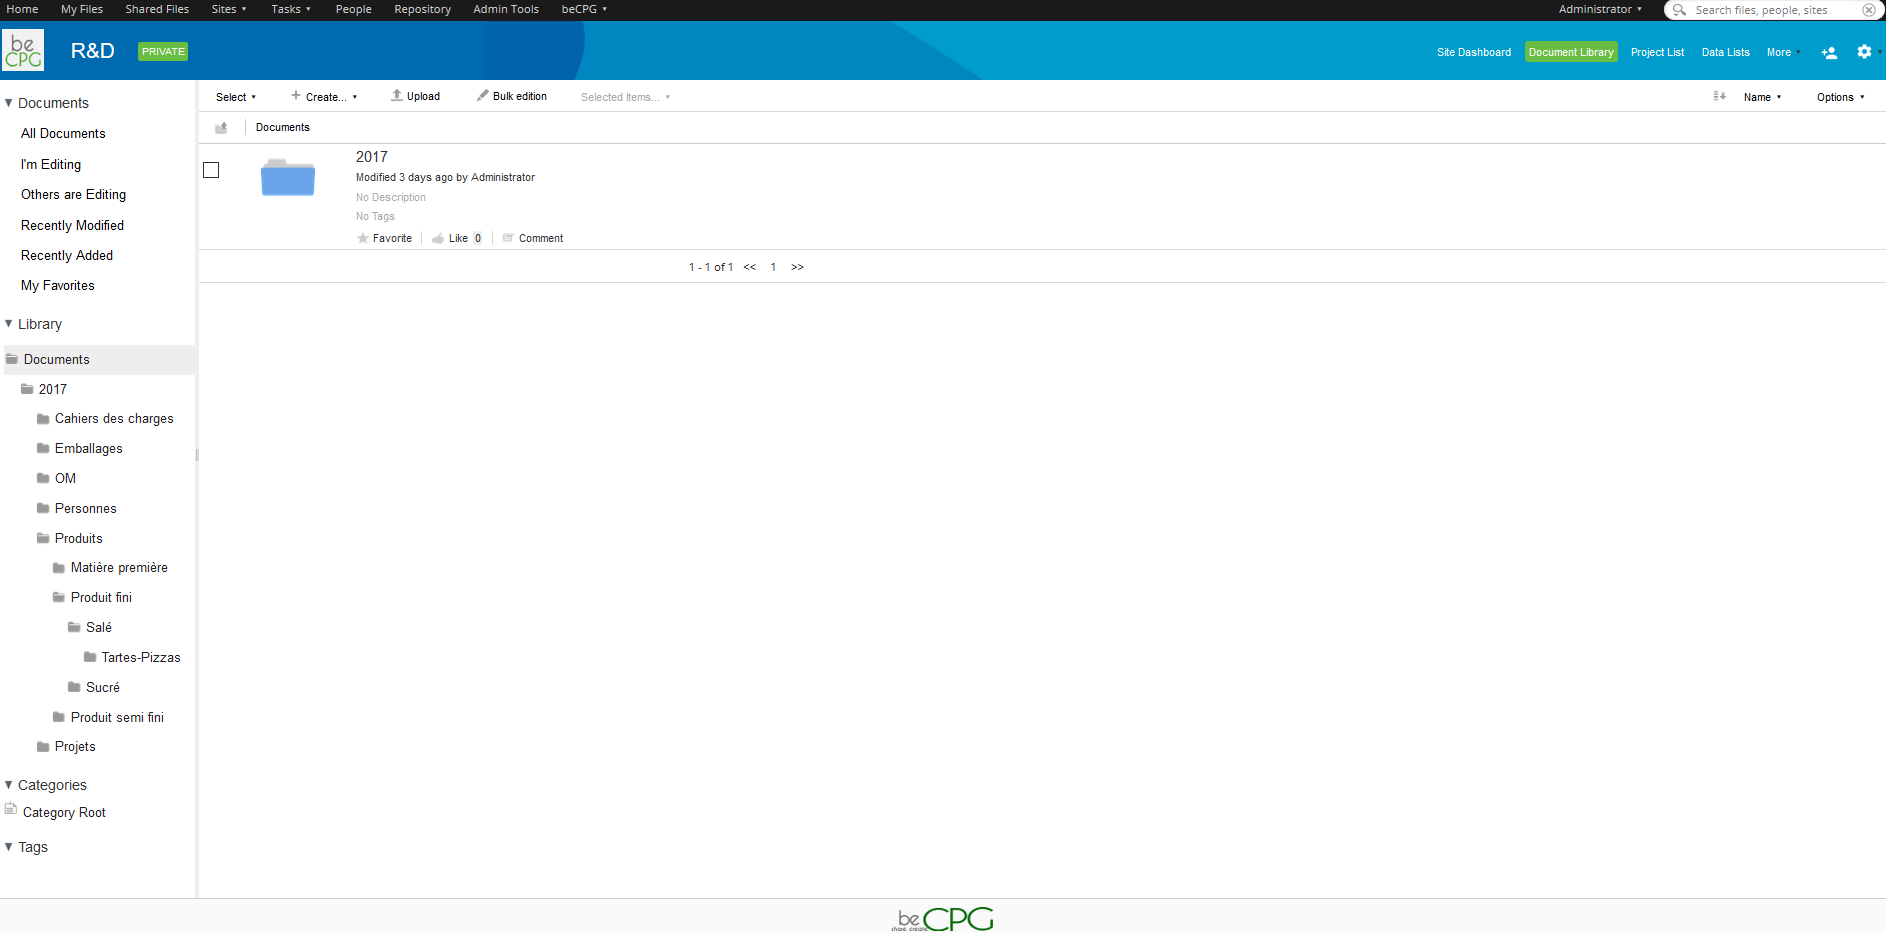
Task: Open Repository page
Action: point(422,9)
